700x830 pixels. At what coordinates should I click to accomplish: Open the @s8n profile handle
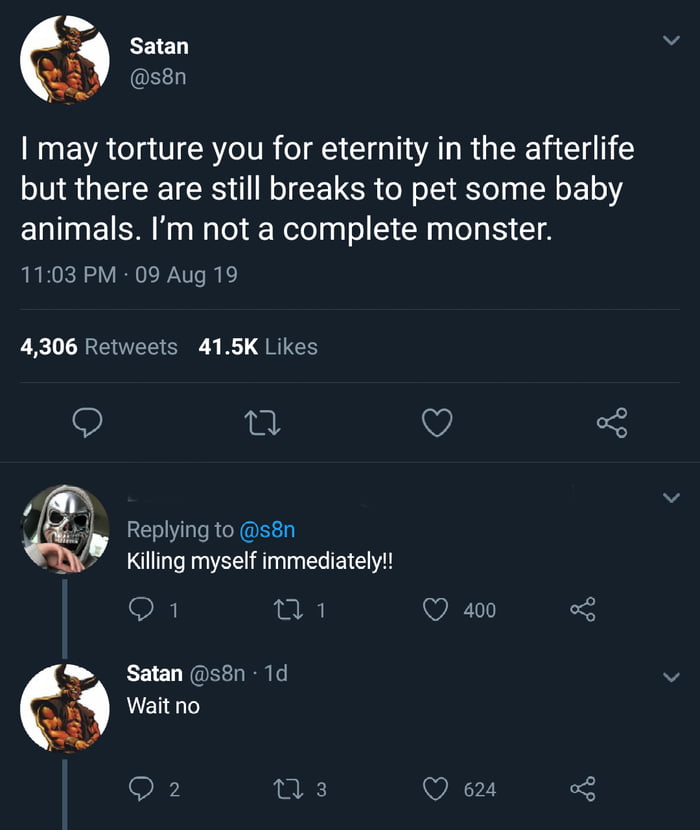pos(160,72)
